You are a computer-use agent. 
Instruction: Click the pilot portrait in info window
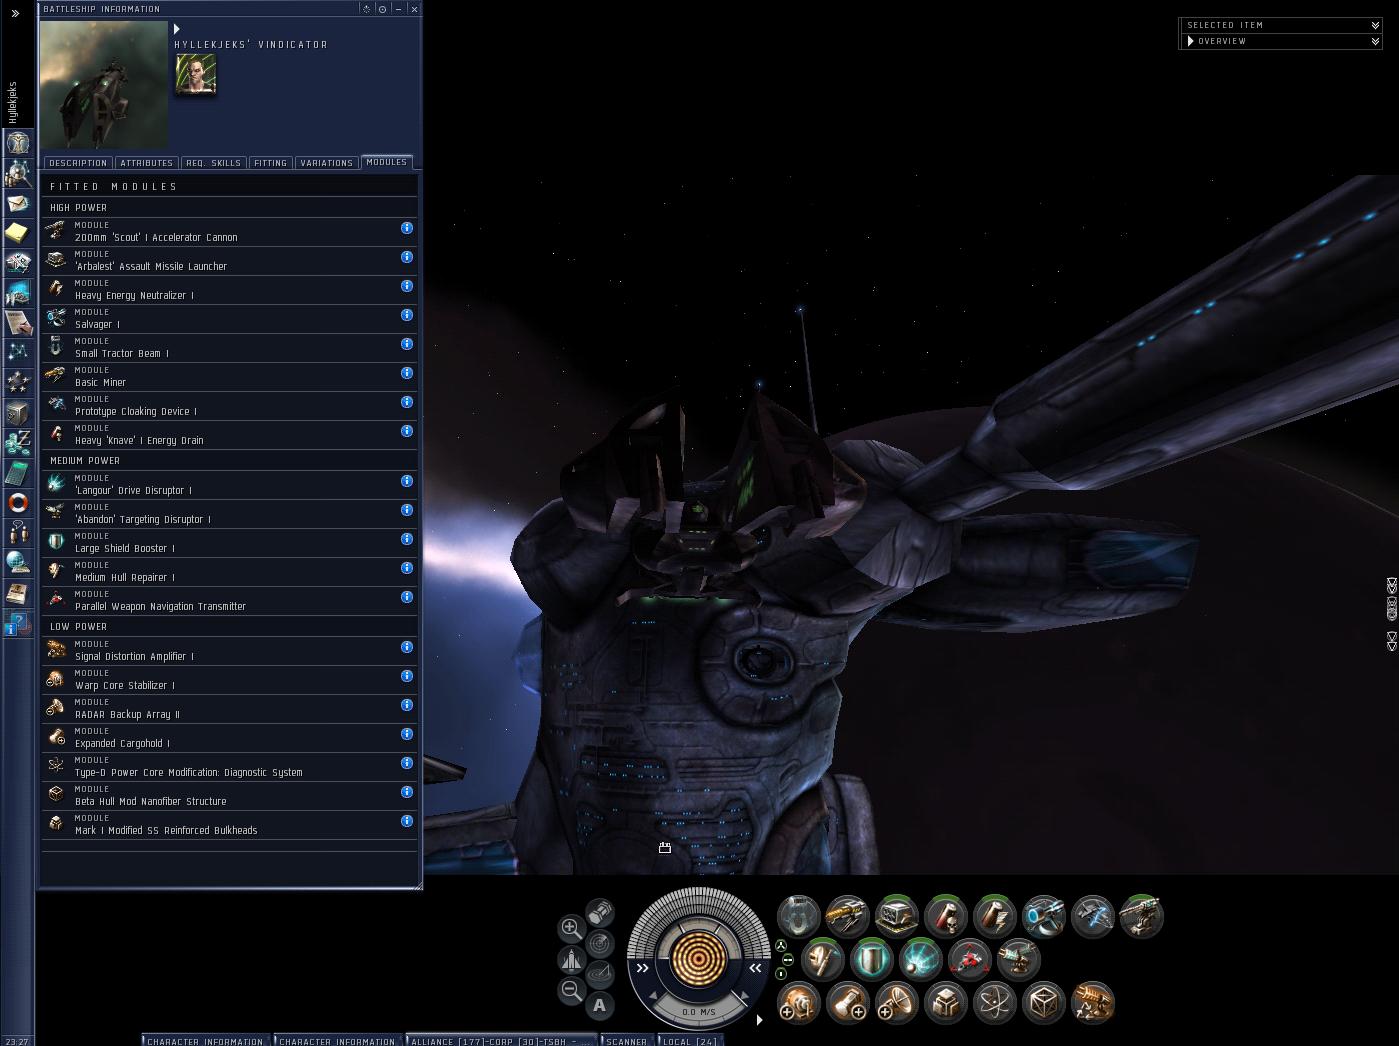pyautogui.click(x=196, y=74)
